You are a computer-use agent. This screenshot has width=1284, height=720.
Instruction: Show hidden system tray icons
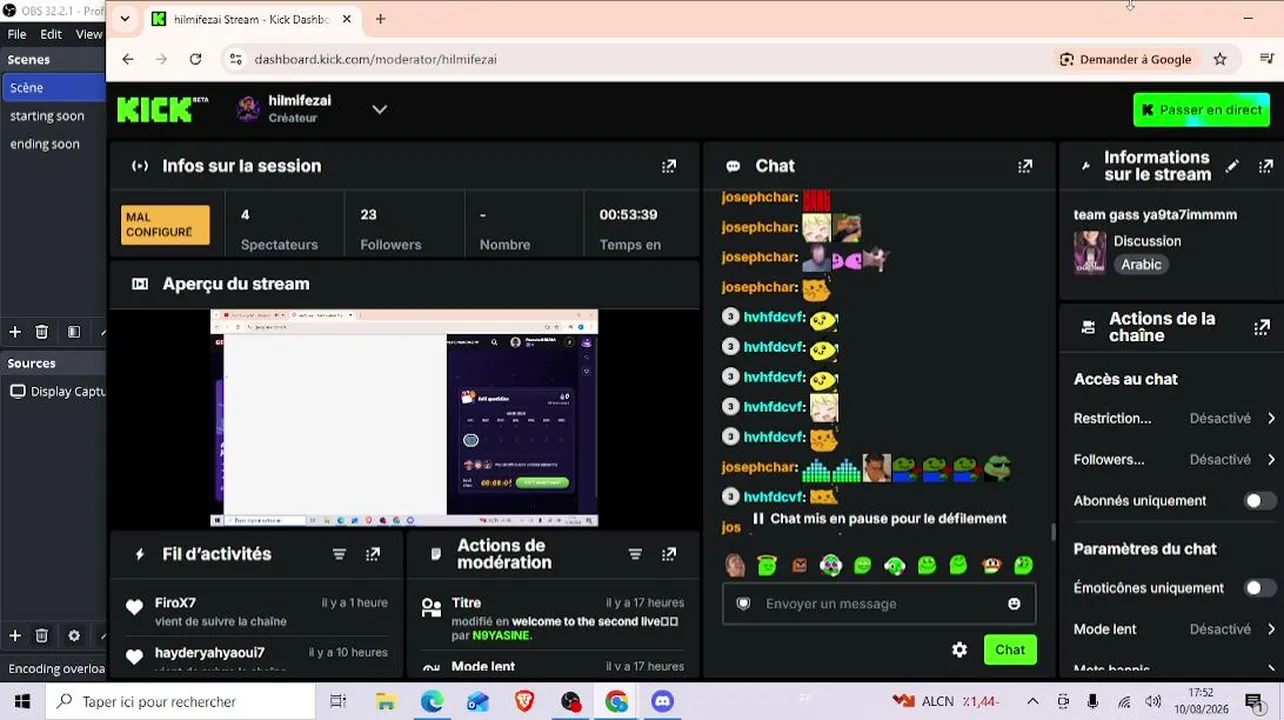click(x=1033, y=702)
